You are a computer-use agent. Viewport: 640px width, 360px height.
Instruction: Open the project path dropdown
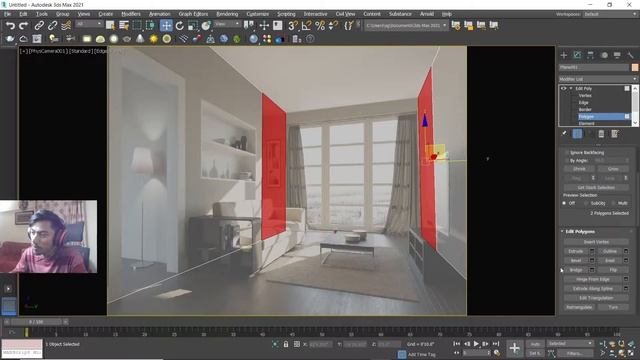(406, 25)
